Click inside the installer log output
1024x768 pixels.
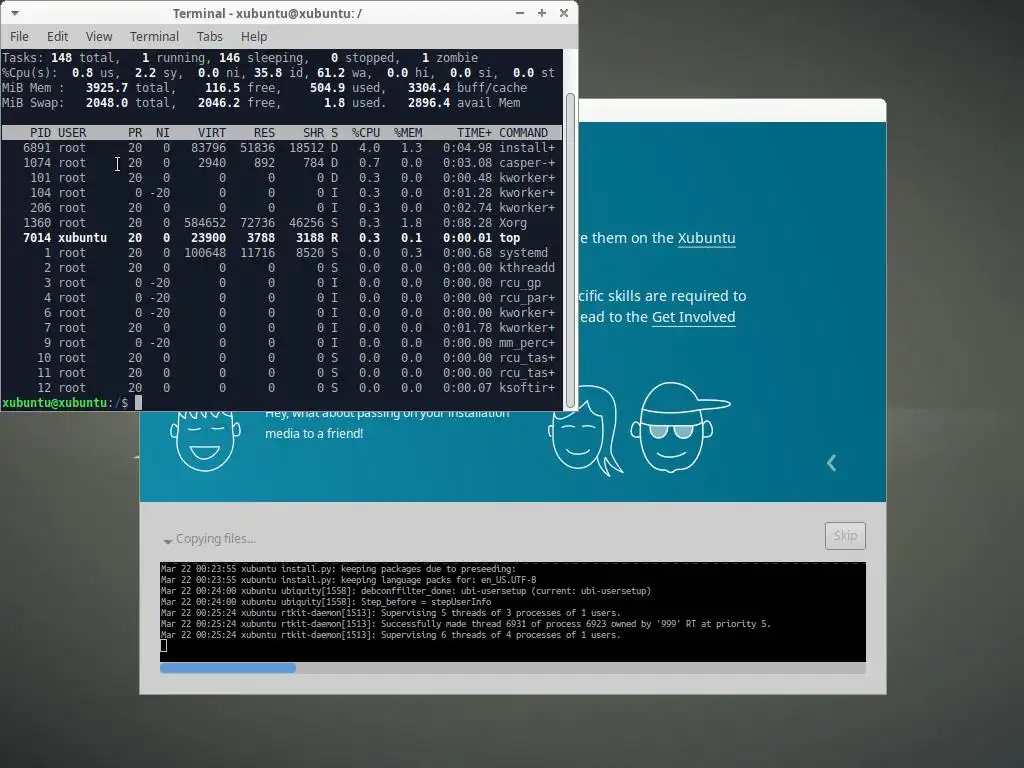[x=513, y=612]
